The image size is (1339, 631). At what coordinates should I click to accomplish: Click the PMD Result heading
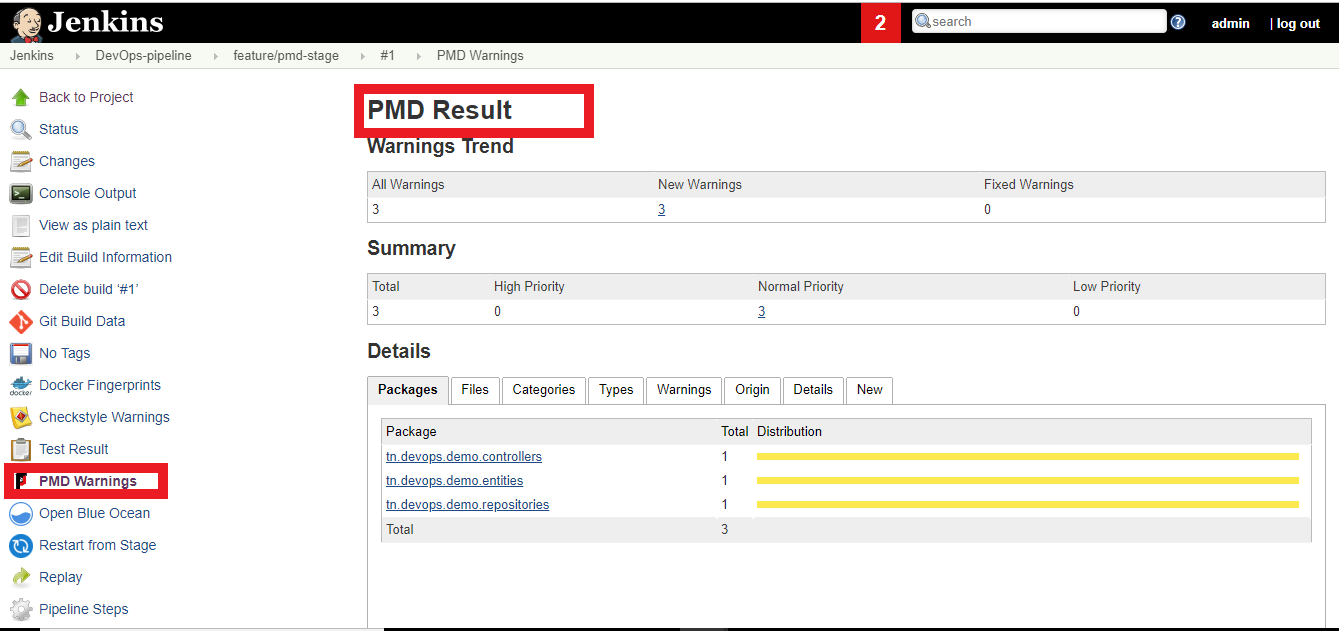click(440, 110)
